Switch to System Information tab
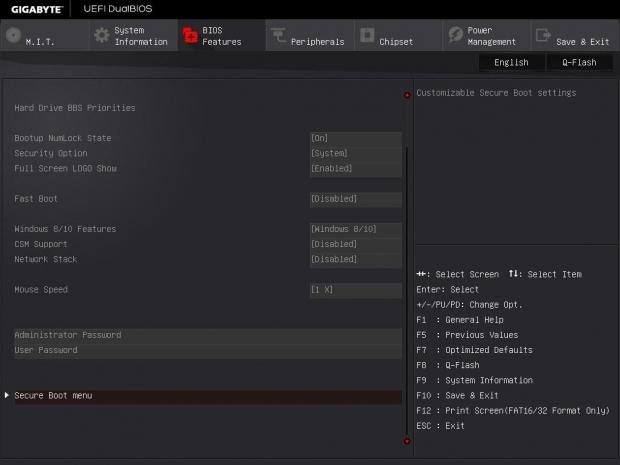The image size is (620, 465). [133, 36]
